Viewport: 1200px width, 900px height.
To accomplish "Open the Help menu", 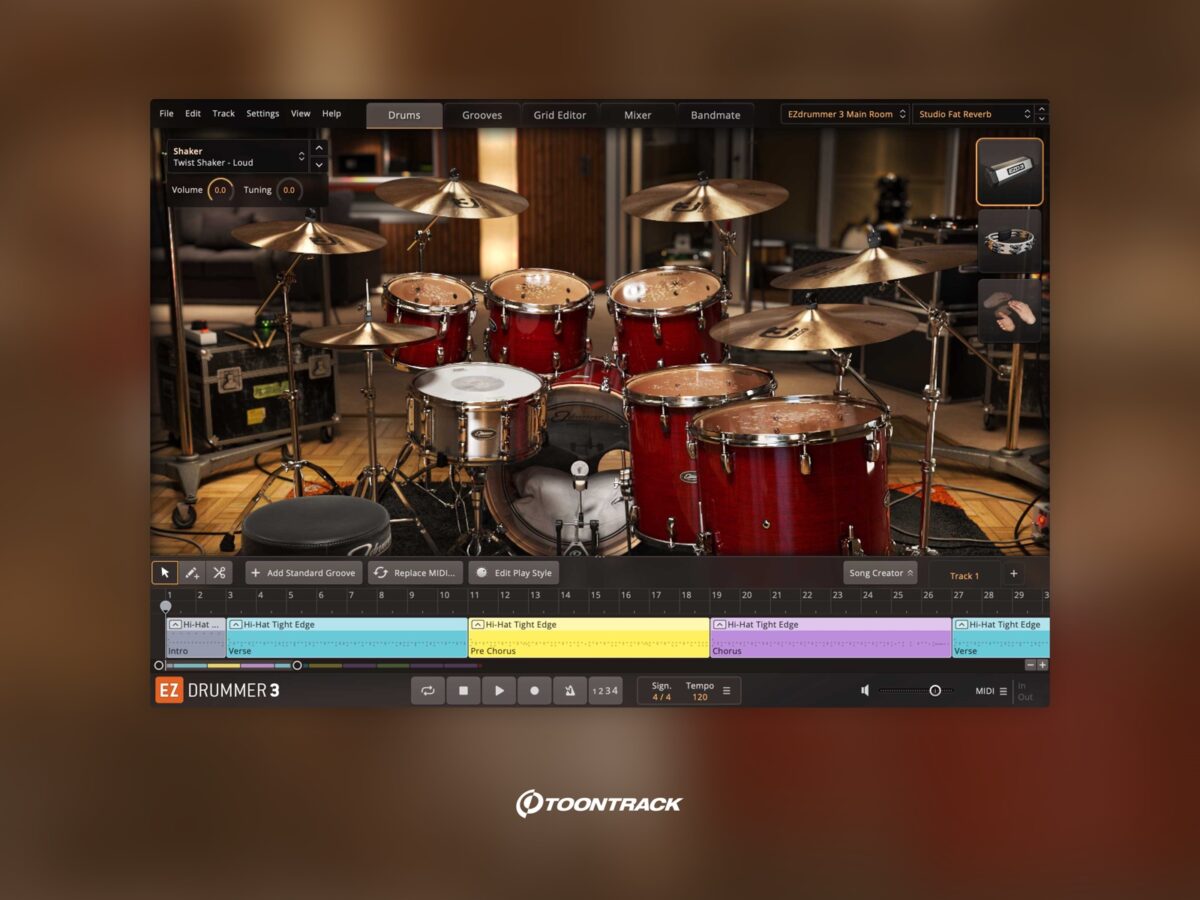I will tap(331, 114).
